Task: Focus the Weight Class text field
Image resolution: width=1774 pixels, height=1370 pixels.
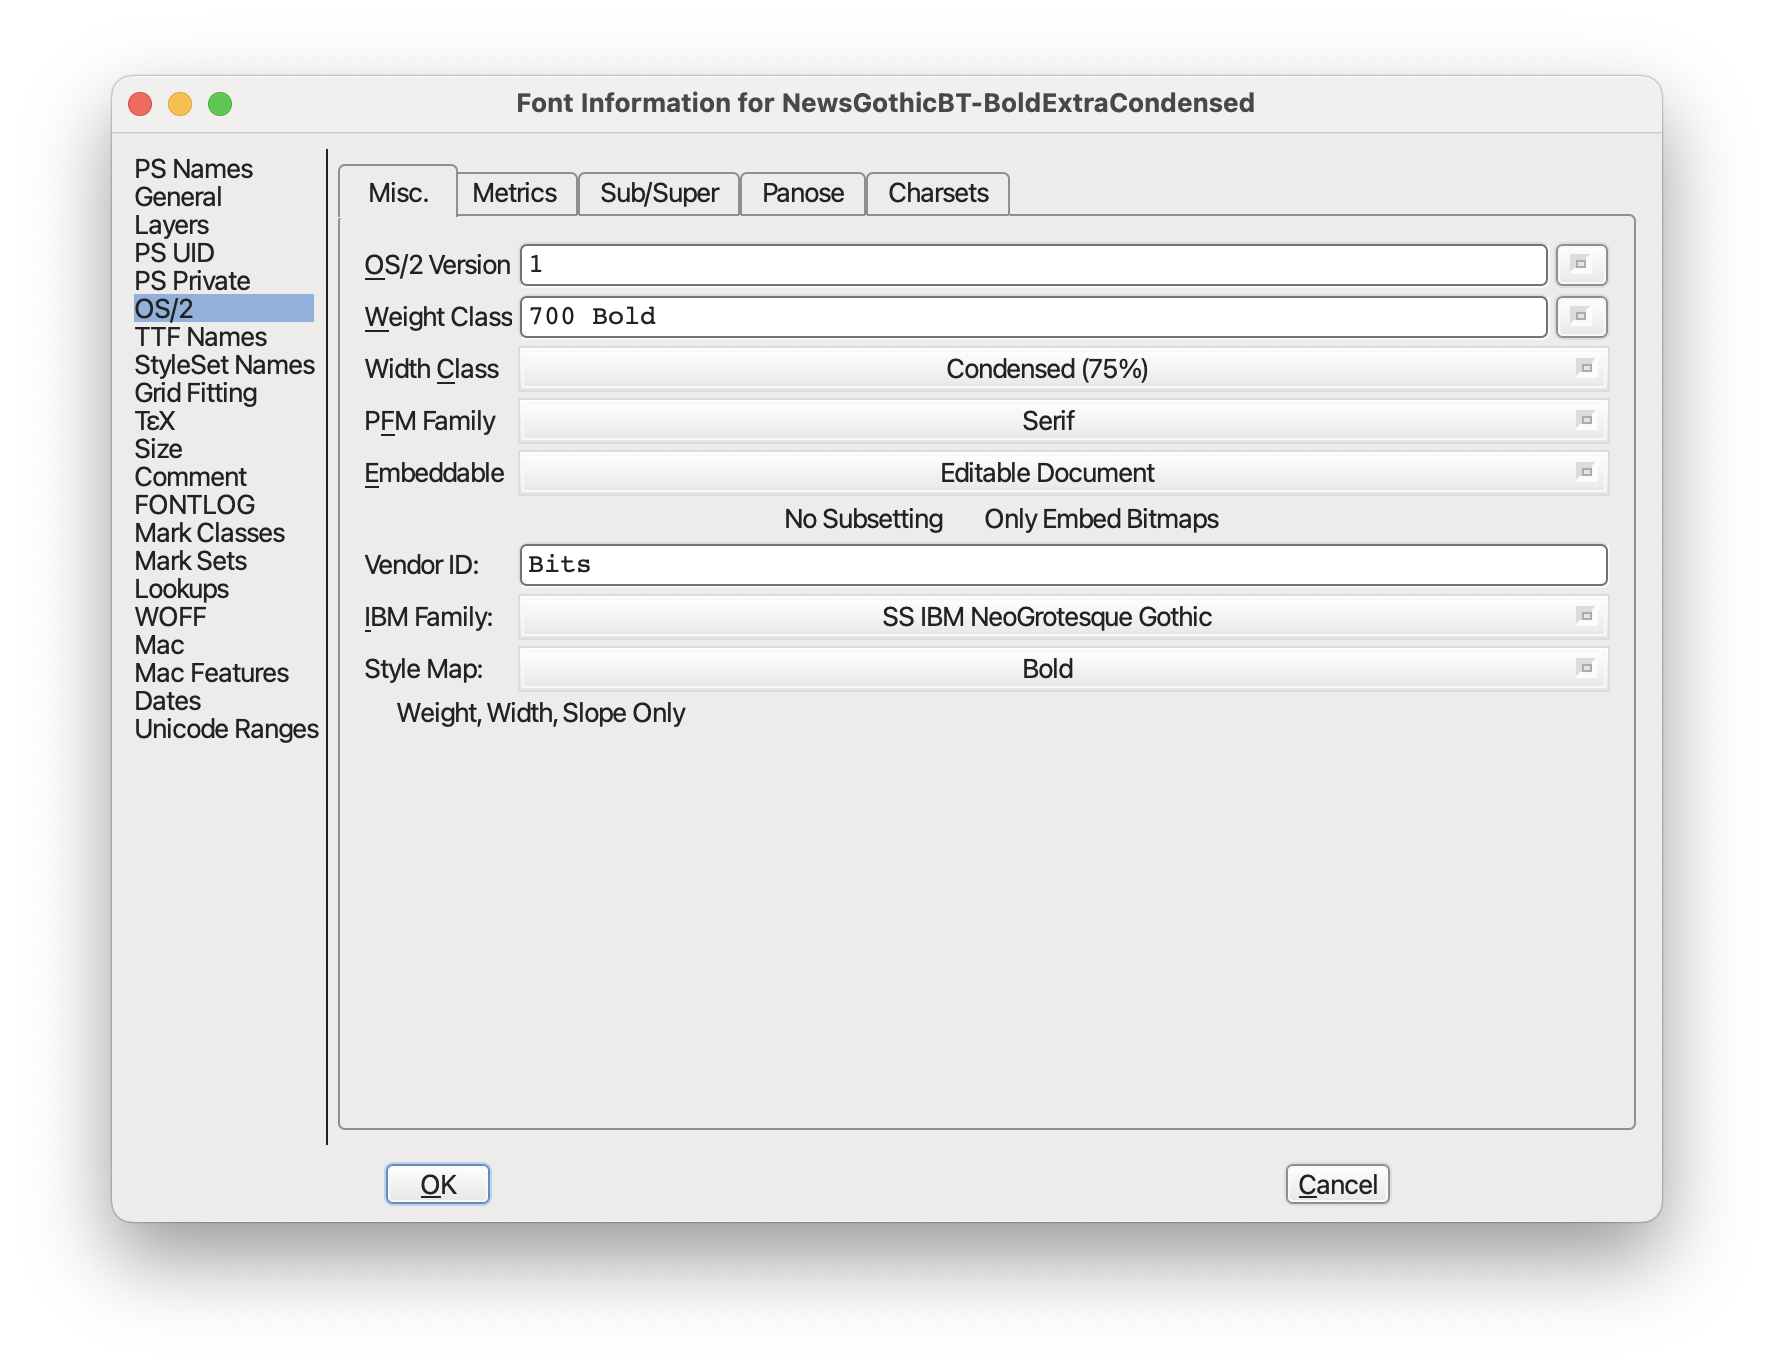Action: 1033,317
